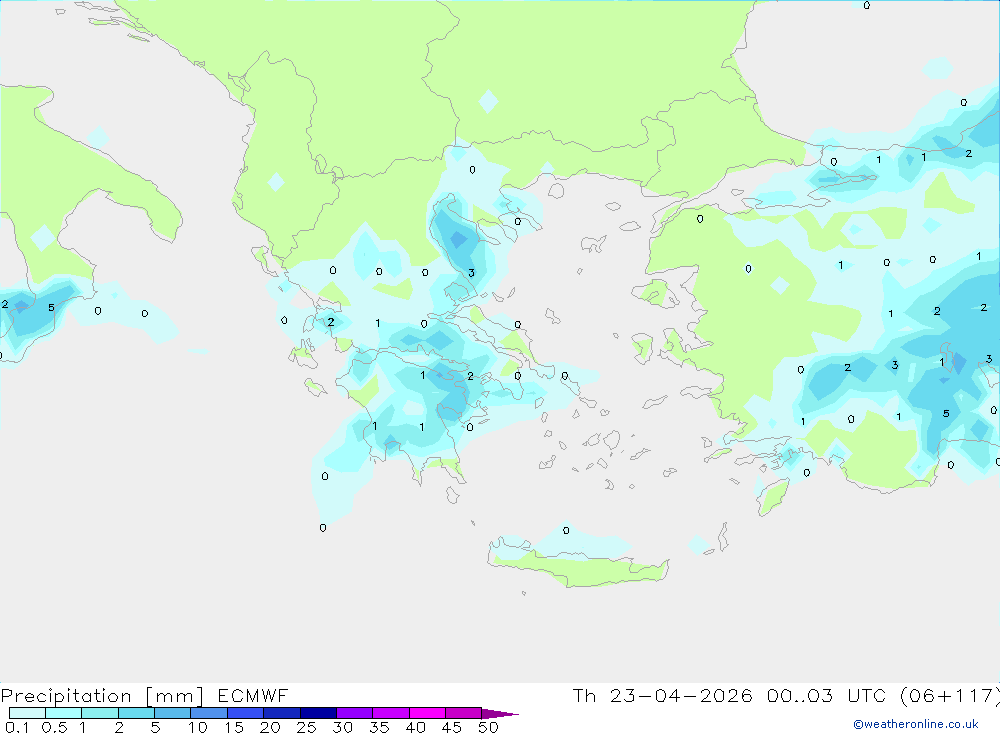Click the '35' legend scale value
1000x733 pixels.
coord(379,727)
